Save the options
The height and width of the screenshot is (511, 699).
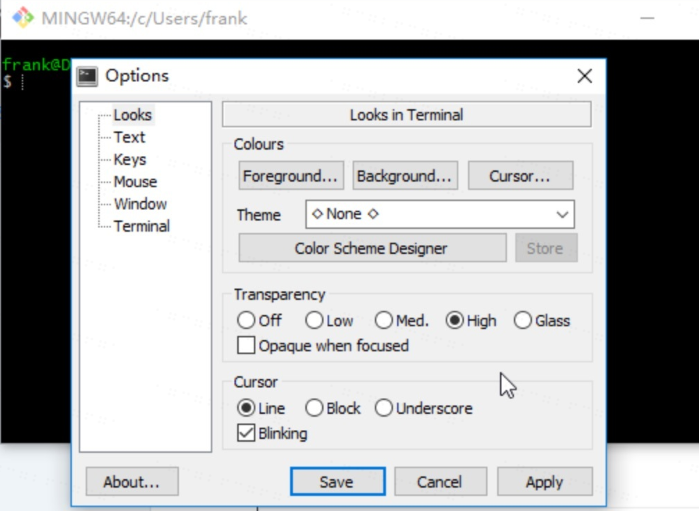coord(337,482)
